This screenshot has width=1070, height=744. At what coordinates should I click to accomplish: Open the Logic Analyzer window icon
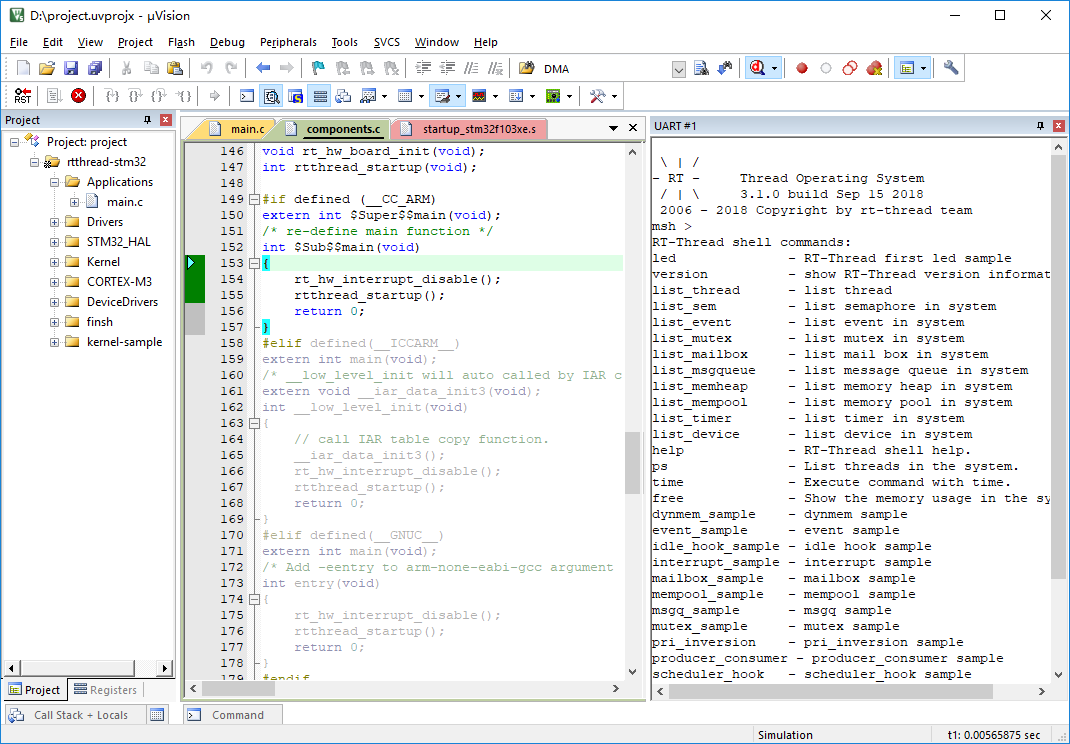click(x=478, y=95)
